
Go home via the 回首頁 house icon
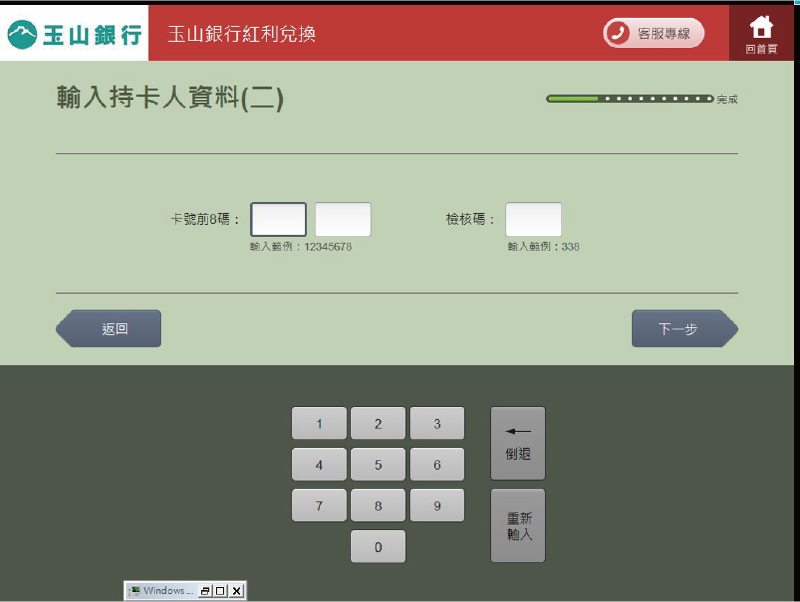761,34
